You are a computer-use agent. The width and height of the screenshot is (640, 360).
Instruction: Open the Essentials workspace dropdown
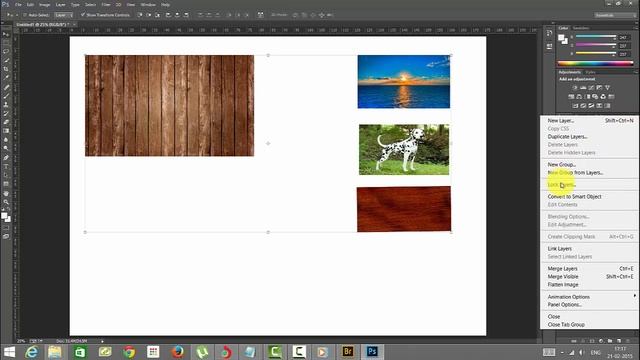pyautogui.click(x=615, y=15)
